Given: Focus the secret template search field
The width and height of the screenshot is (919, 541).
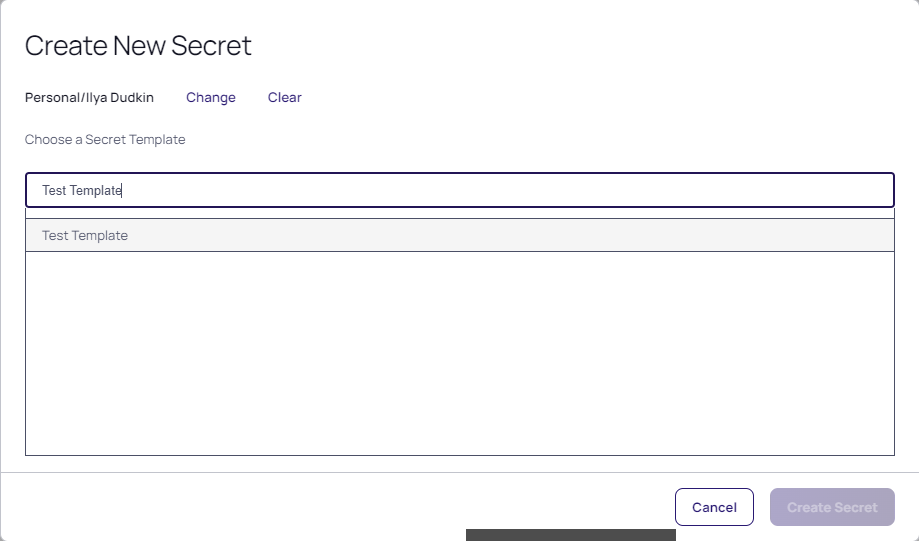Looking at the screenshot, I should [x=460, y=190].
